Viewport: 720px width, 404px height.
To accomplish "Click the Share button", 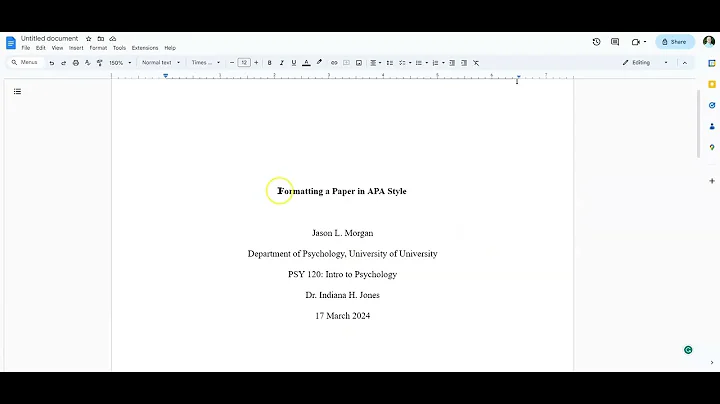I will pos(675,42).
